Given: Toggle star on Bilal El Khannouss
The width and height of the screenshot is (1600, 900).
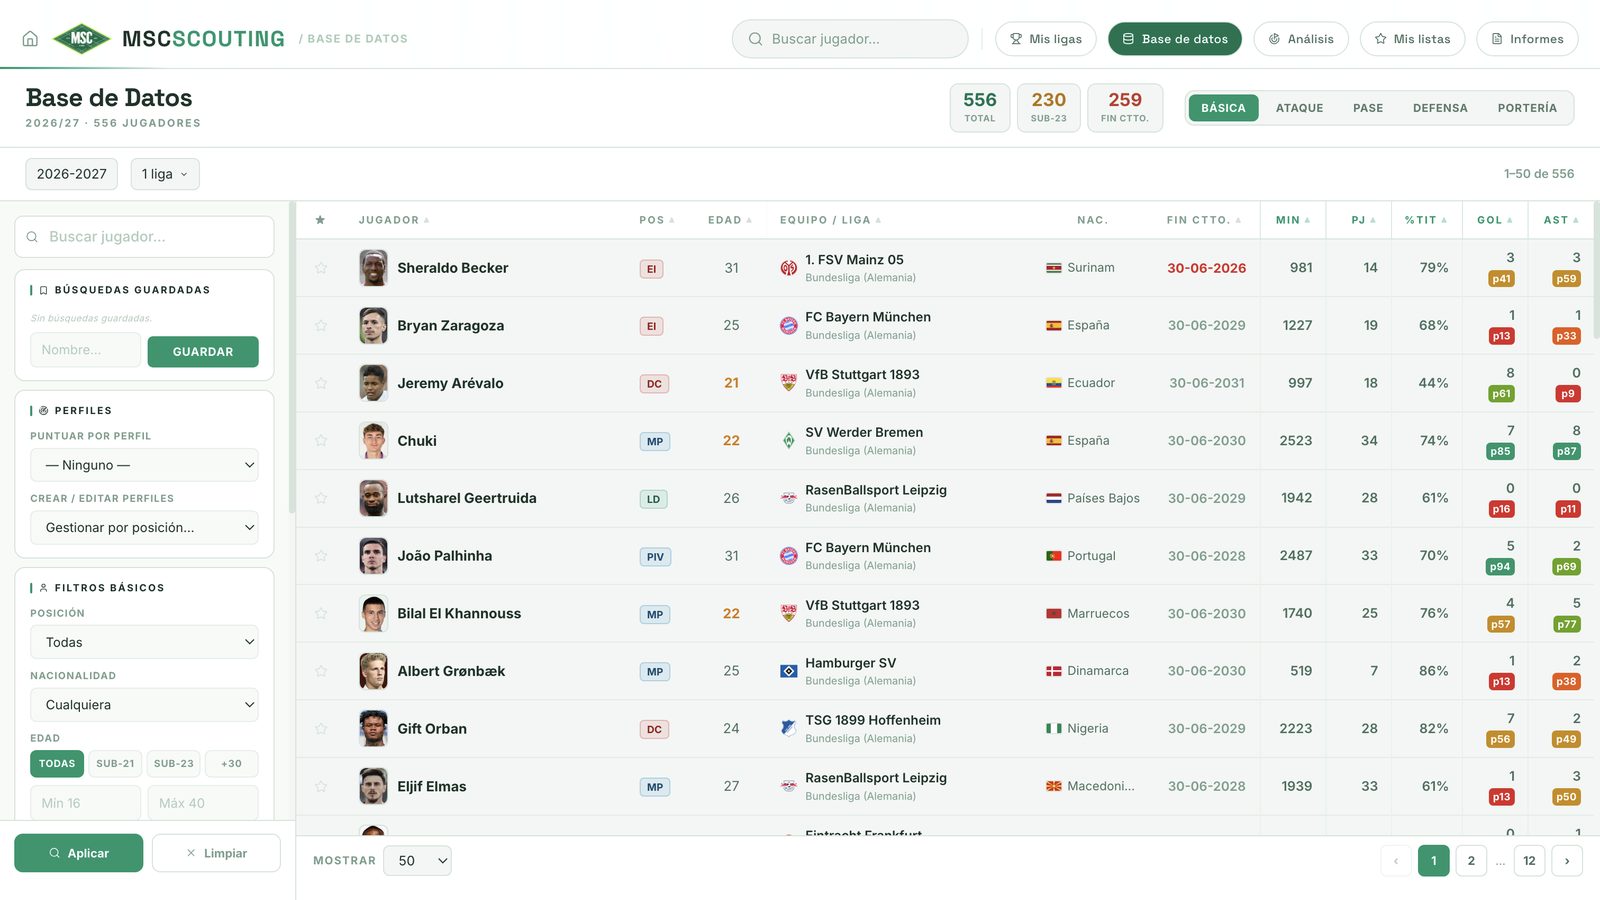Looking at the screenshot, I should [321, 614].
